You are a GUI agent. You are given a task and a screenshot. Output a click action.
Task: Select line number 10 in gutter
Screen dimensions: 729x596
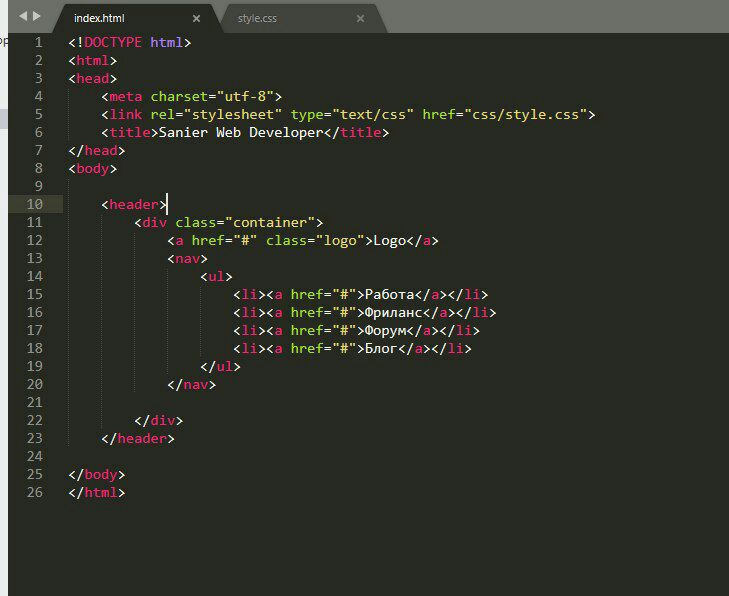pos(34,204)
